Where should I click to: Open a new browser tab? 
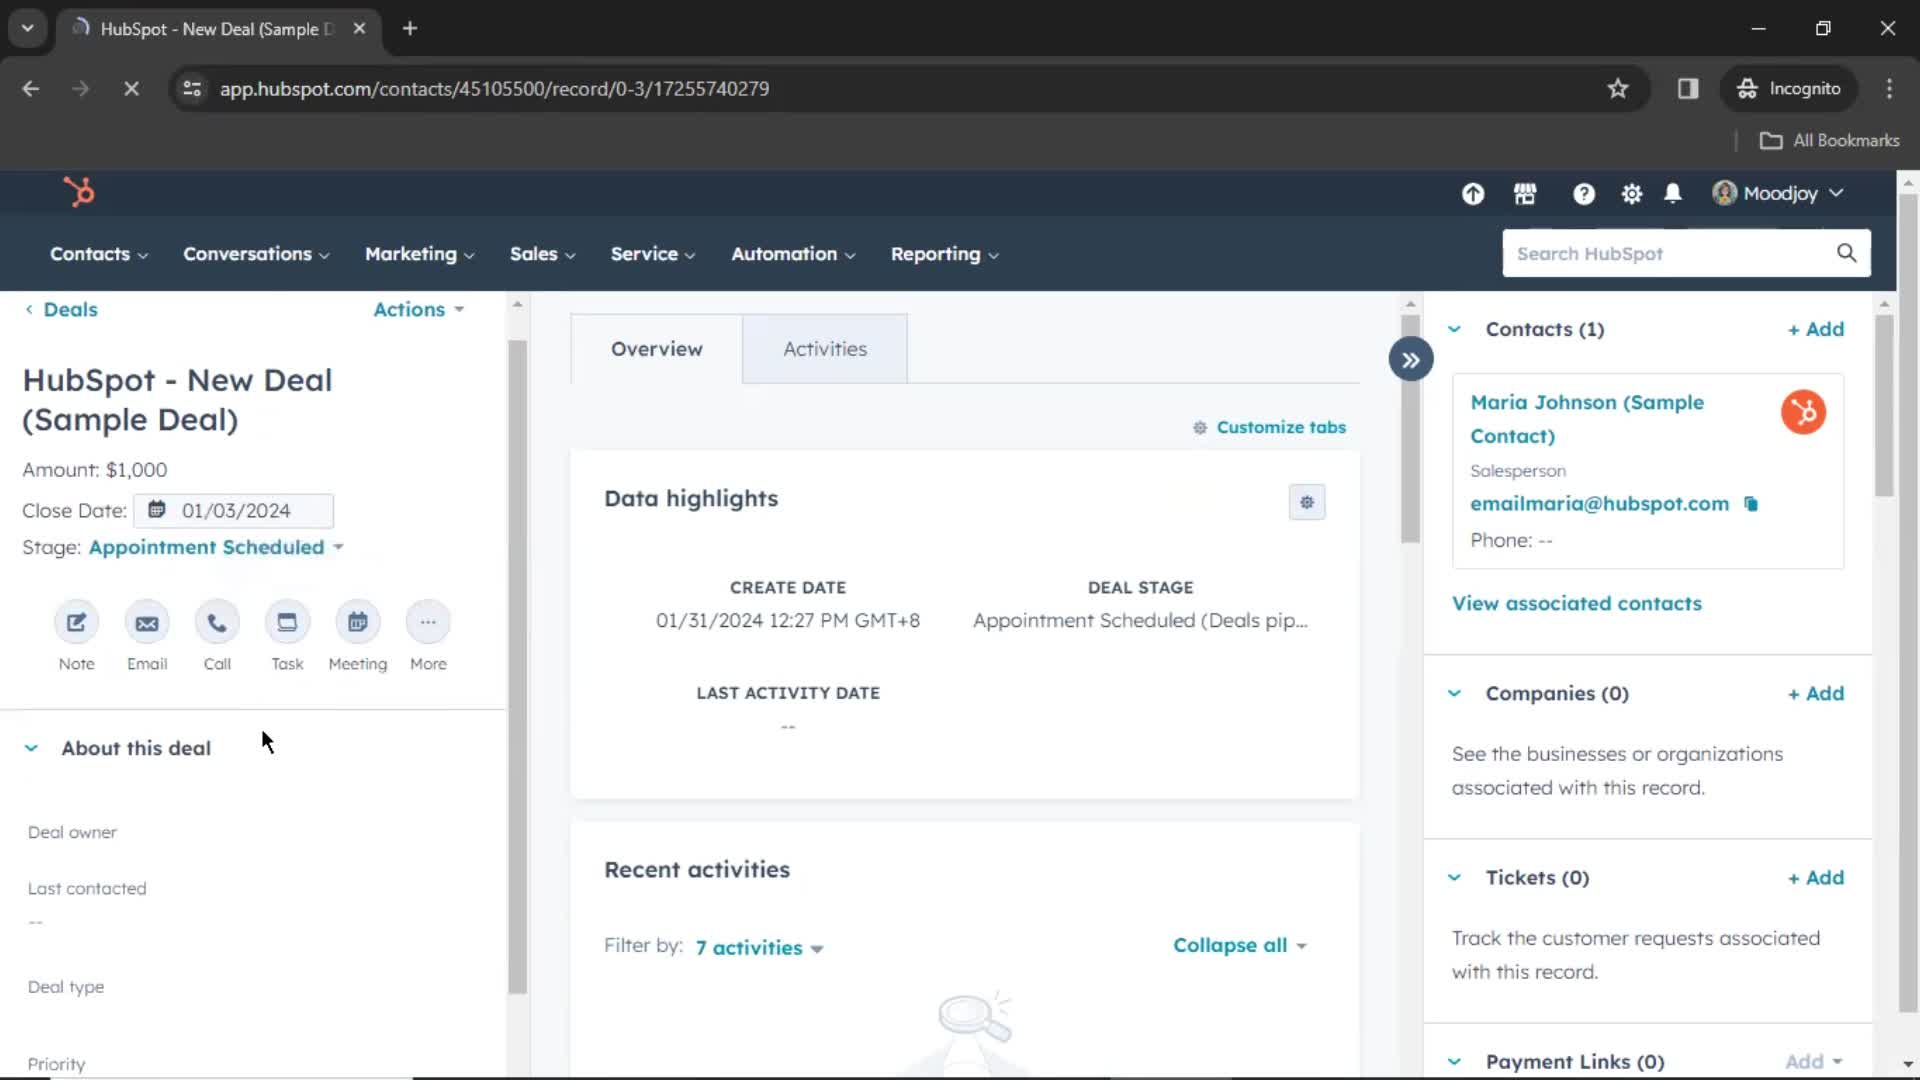[x=410, y=28]
